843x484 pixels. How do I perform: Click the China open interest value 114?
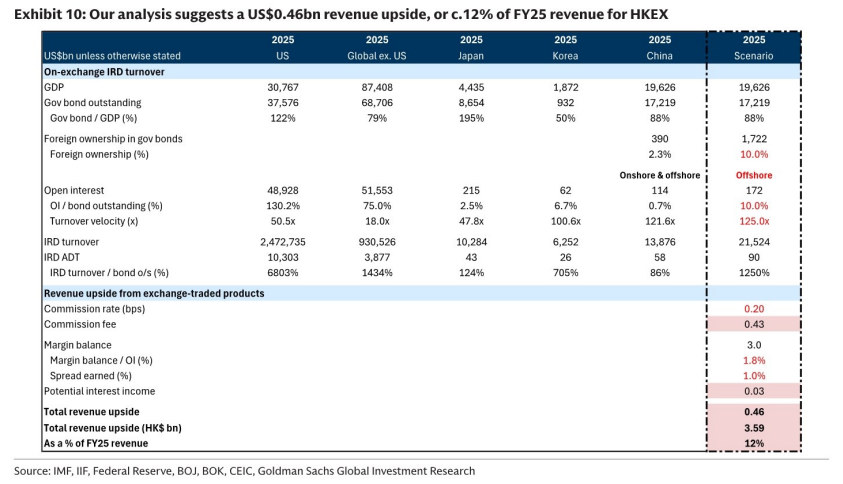[660, 190]
